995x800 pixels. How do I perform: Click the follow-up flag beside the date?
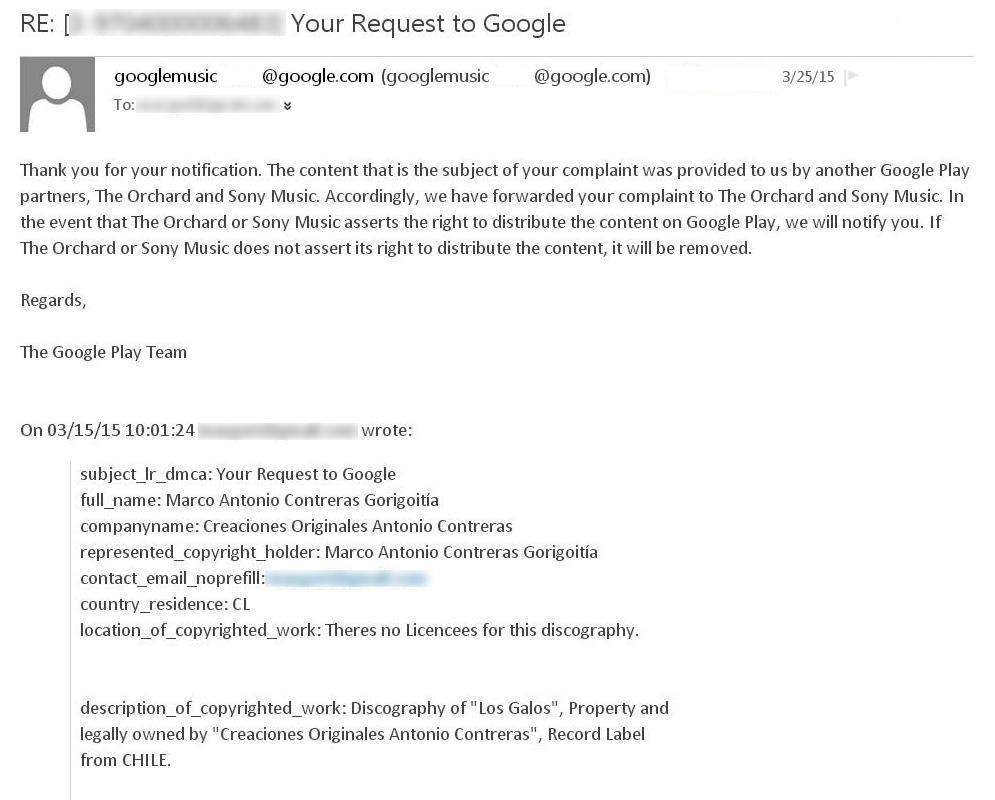(x=852, y=76)
